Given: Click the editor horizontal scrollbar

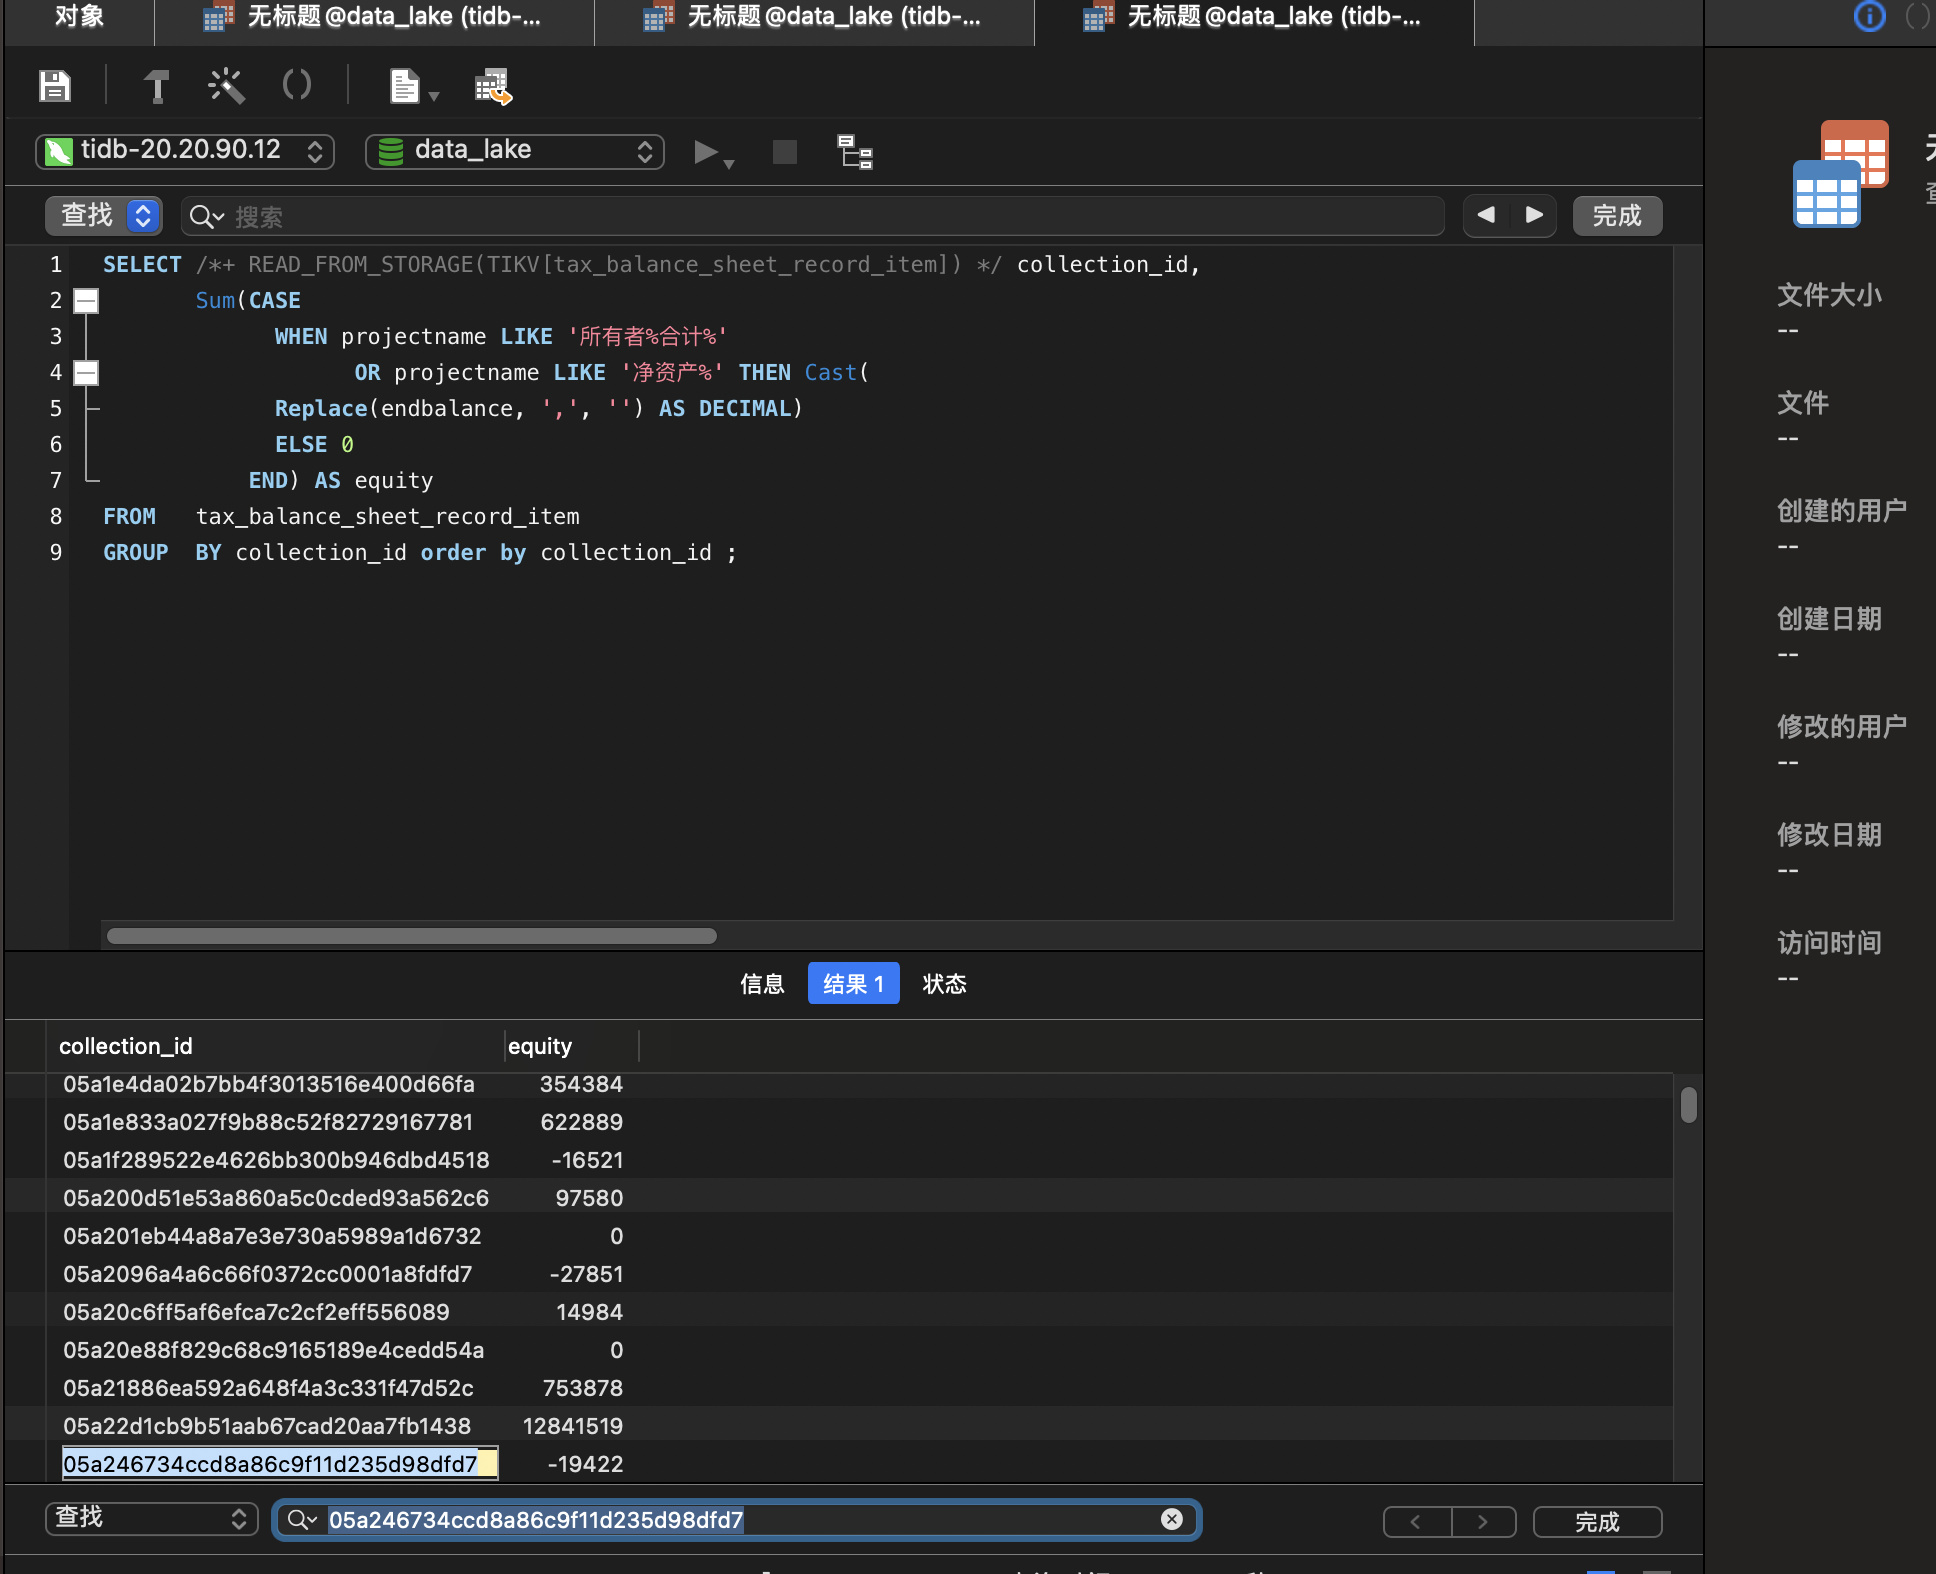Looking at the screenshot, I should (x=412, y=936).
